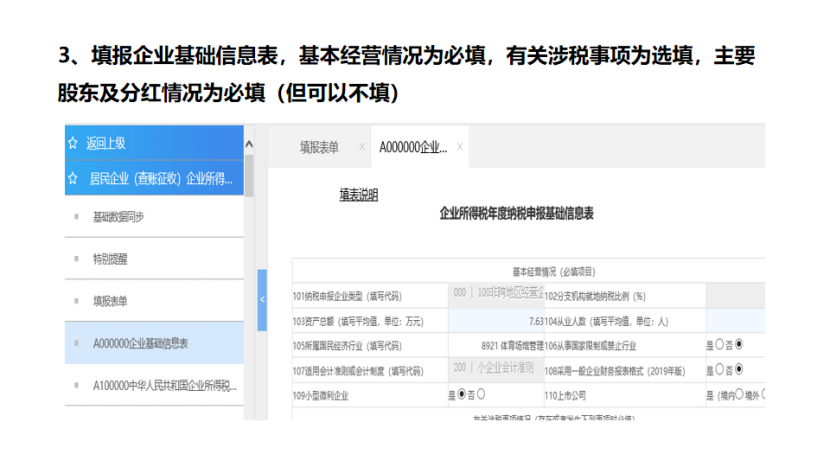Click the label 102分支机构就地纳税比例(%)

click(x=595, y=296)
